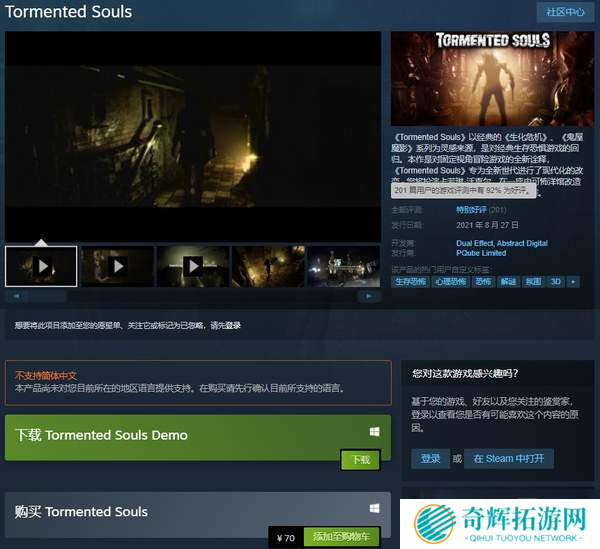Click the Windows icon in Demo section

(x=374, y=432)
